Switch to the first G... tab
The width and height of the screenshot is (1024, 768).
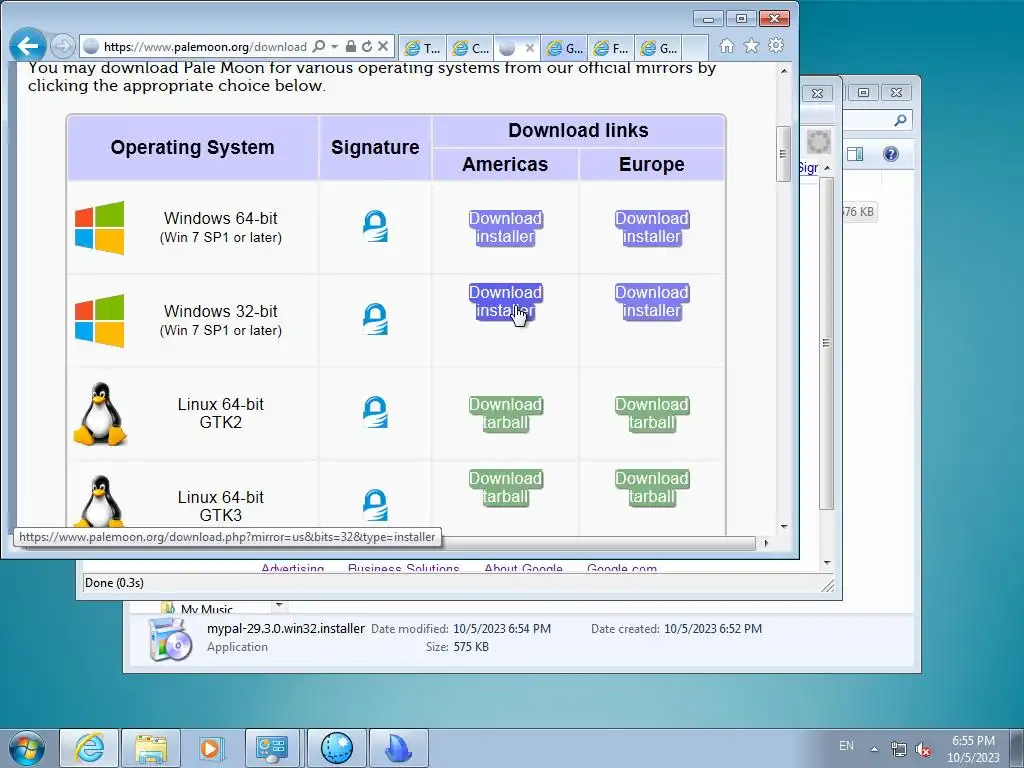tap(564, 48)
